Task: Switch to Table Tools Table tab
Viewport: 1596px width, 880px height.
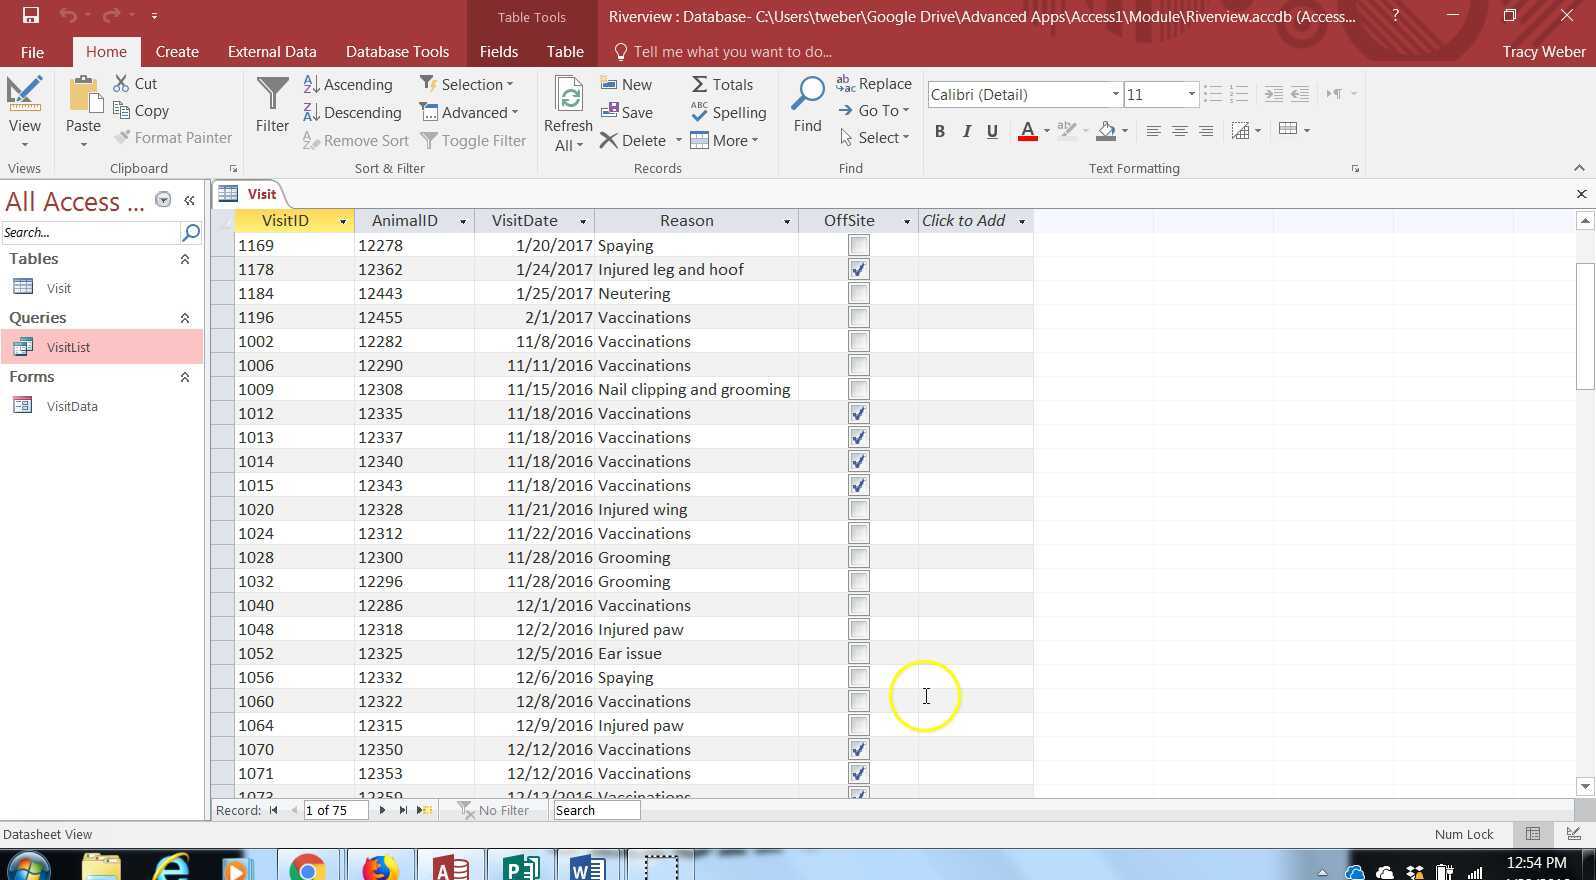Action: point(565,52)
